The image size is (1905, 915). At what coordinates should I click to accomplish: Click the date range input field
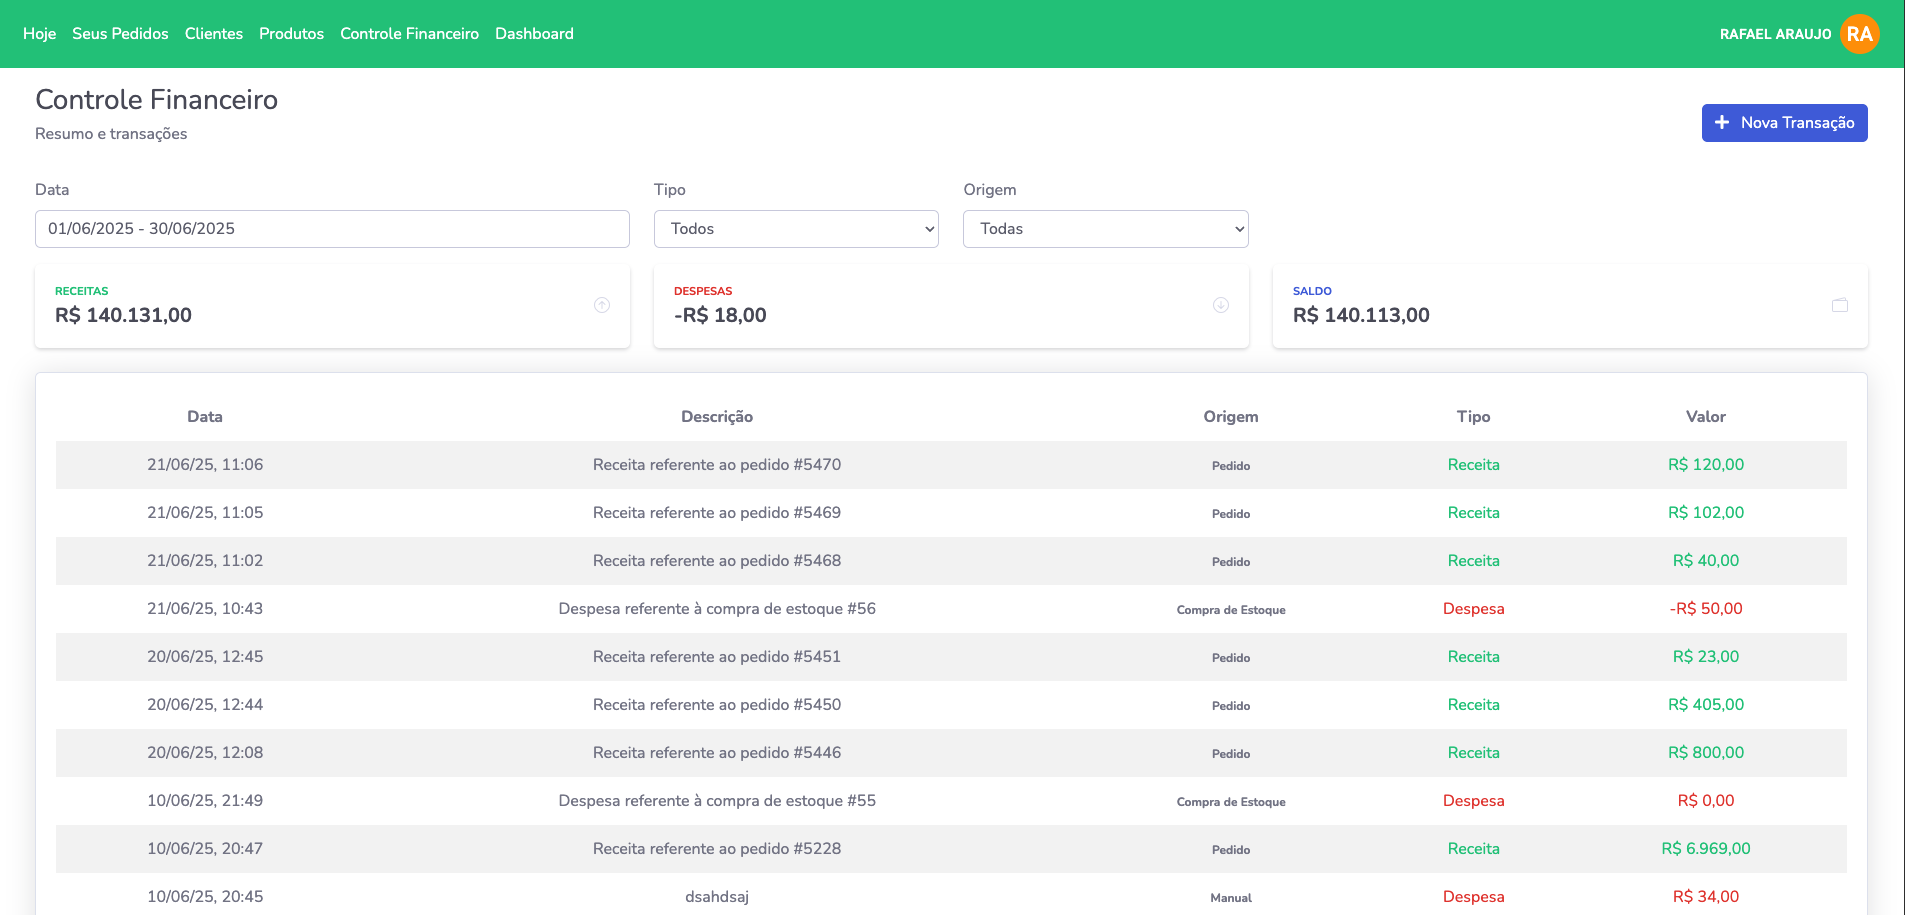click(x=332, y=229)
